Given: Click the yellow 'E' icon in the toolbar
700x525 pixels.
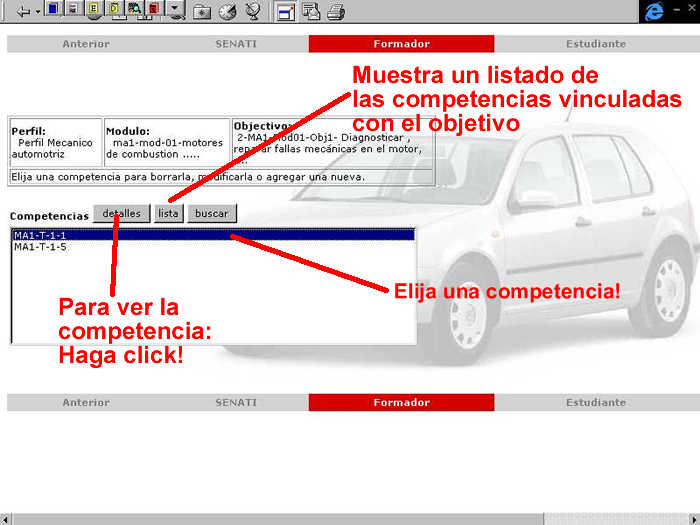Looking at the screenshot, I should (x=94, y=11).
